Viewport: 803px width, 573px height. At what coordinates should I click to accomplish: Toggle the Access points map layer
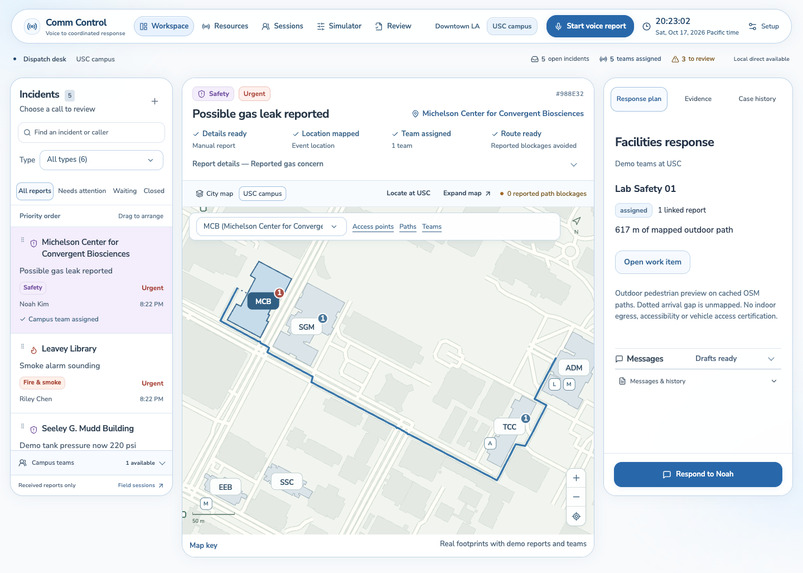click(x=373, y=227)
